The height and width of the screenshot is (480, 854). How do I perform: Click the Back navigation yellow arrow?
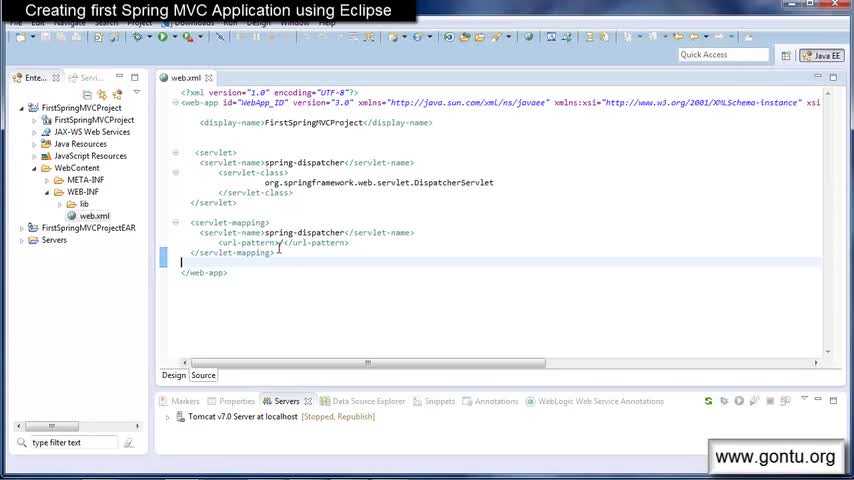[x=694, y=37]
